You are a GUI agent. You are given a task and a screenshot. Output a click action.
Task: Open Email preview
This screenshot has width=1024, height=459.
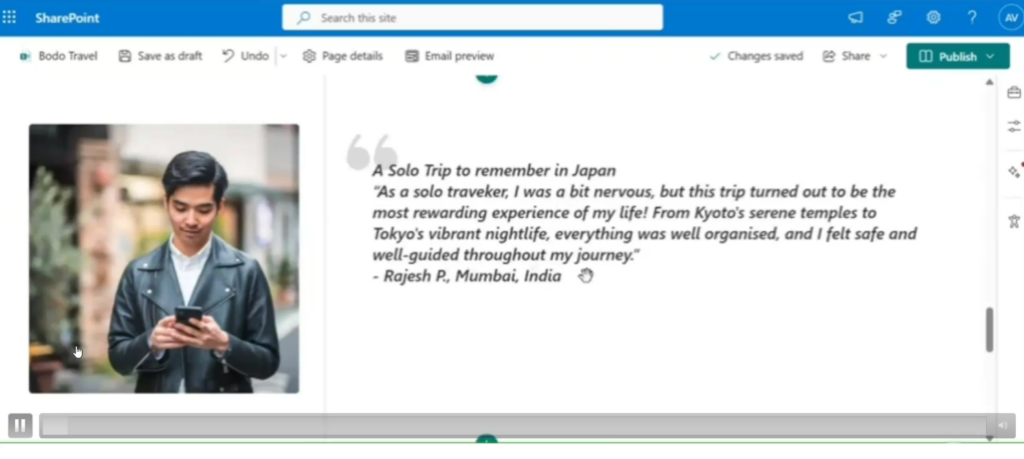[449, 56]
